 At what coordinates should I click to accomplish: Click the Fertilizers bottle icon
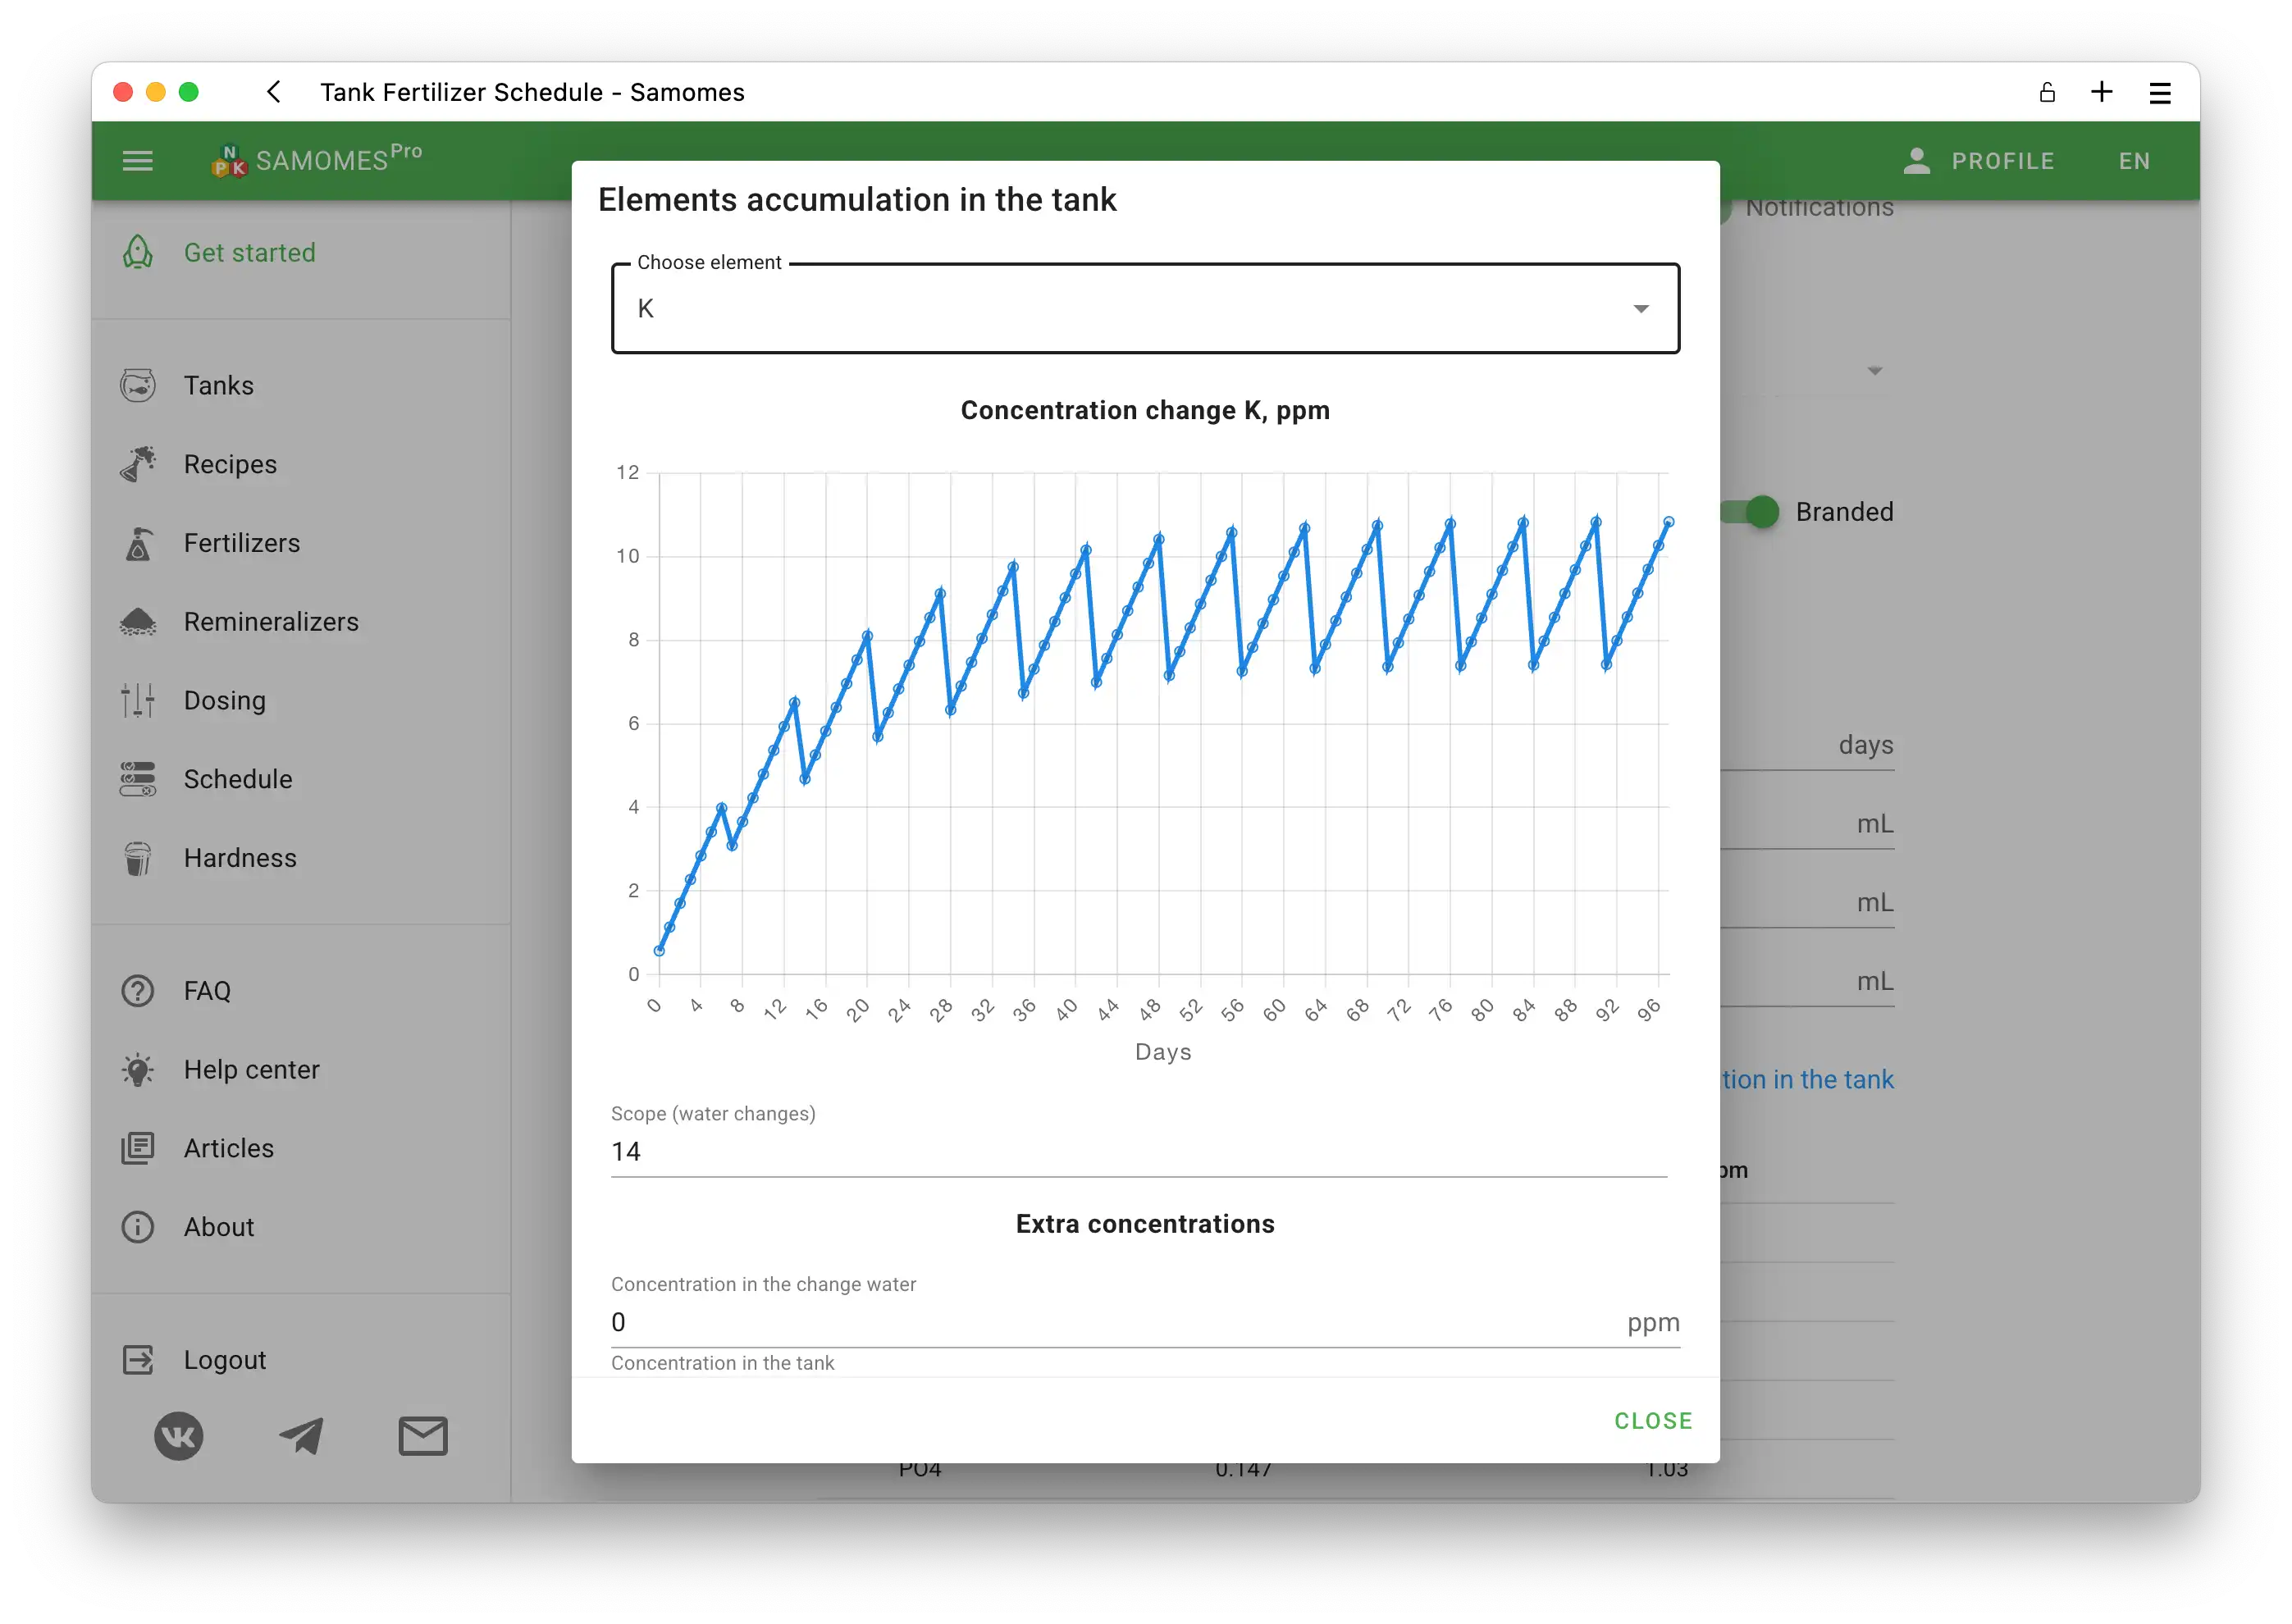(138, 543)
